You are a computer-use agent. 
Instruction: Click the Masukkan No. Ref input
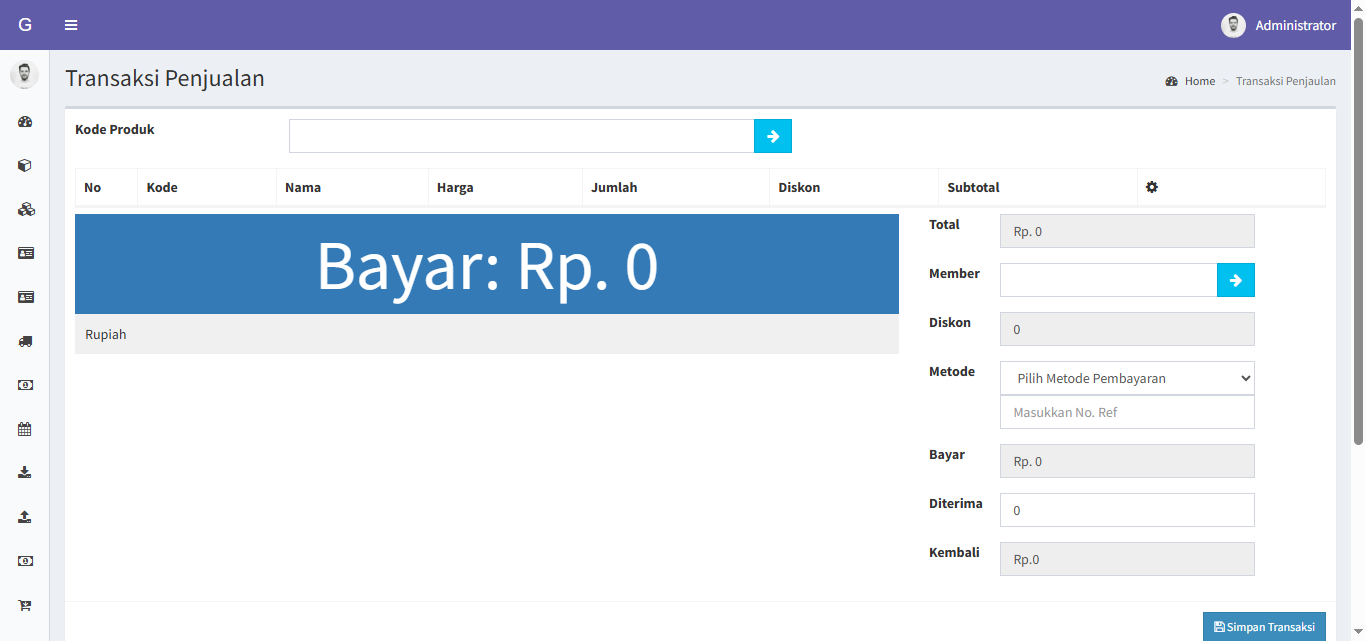tap(1127, 412)
